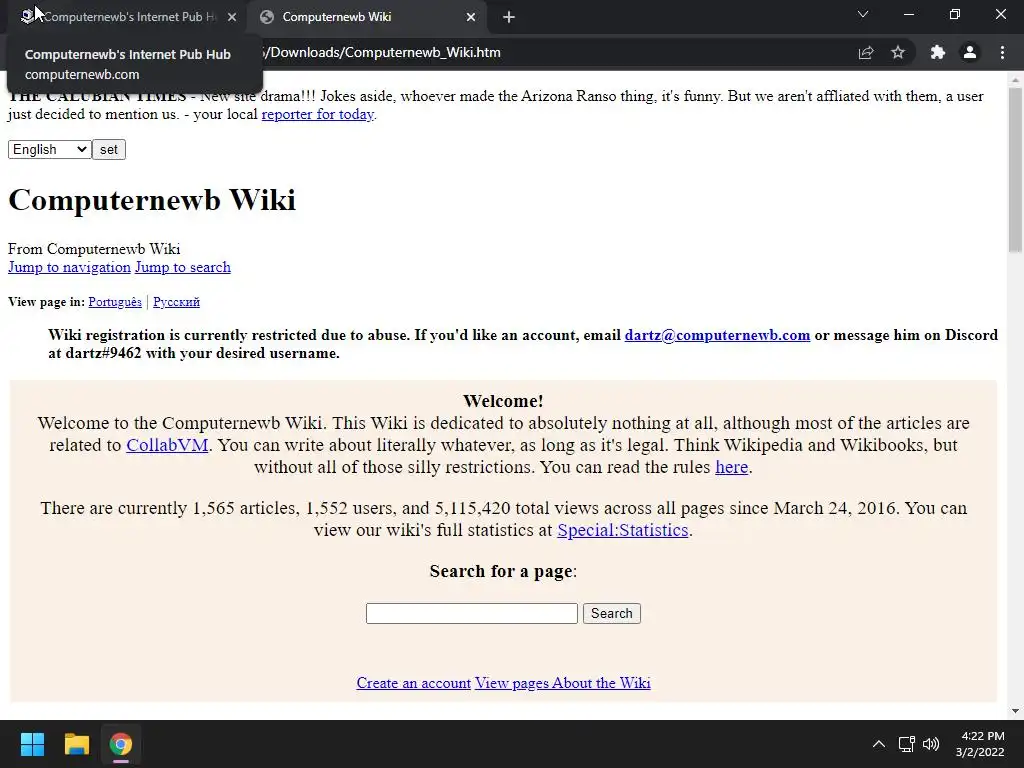
Task: Click the Search button
Action: (x=612, y=613)
